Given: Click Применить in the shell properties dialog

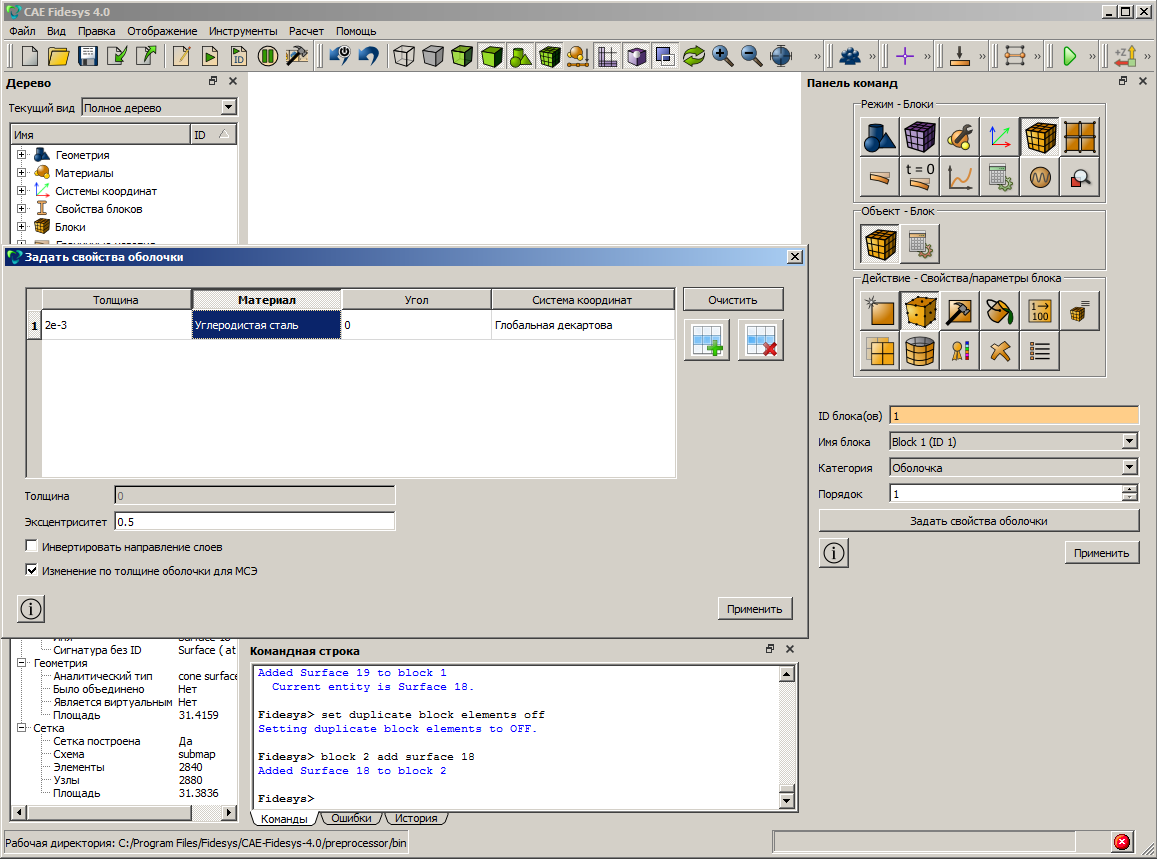Looking at the screenshot, I should pos(754,609).
